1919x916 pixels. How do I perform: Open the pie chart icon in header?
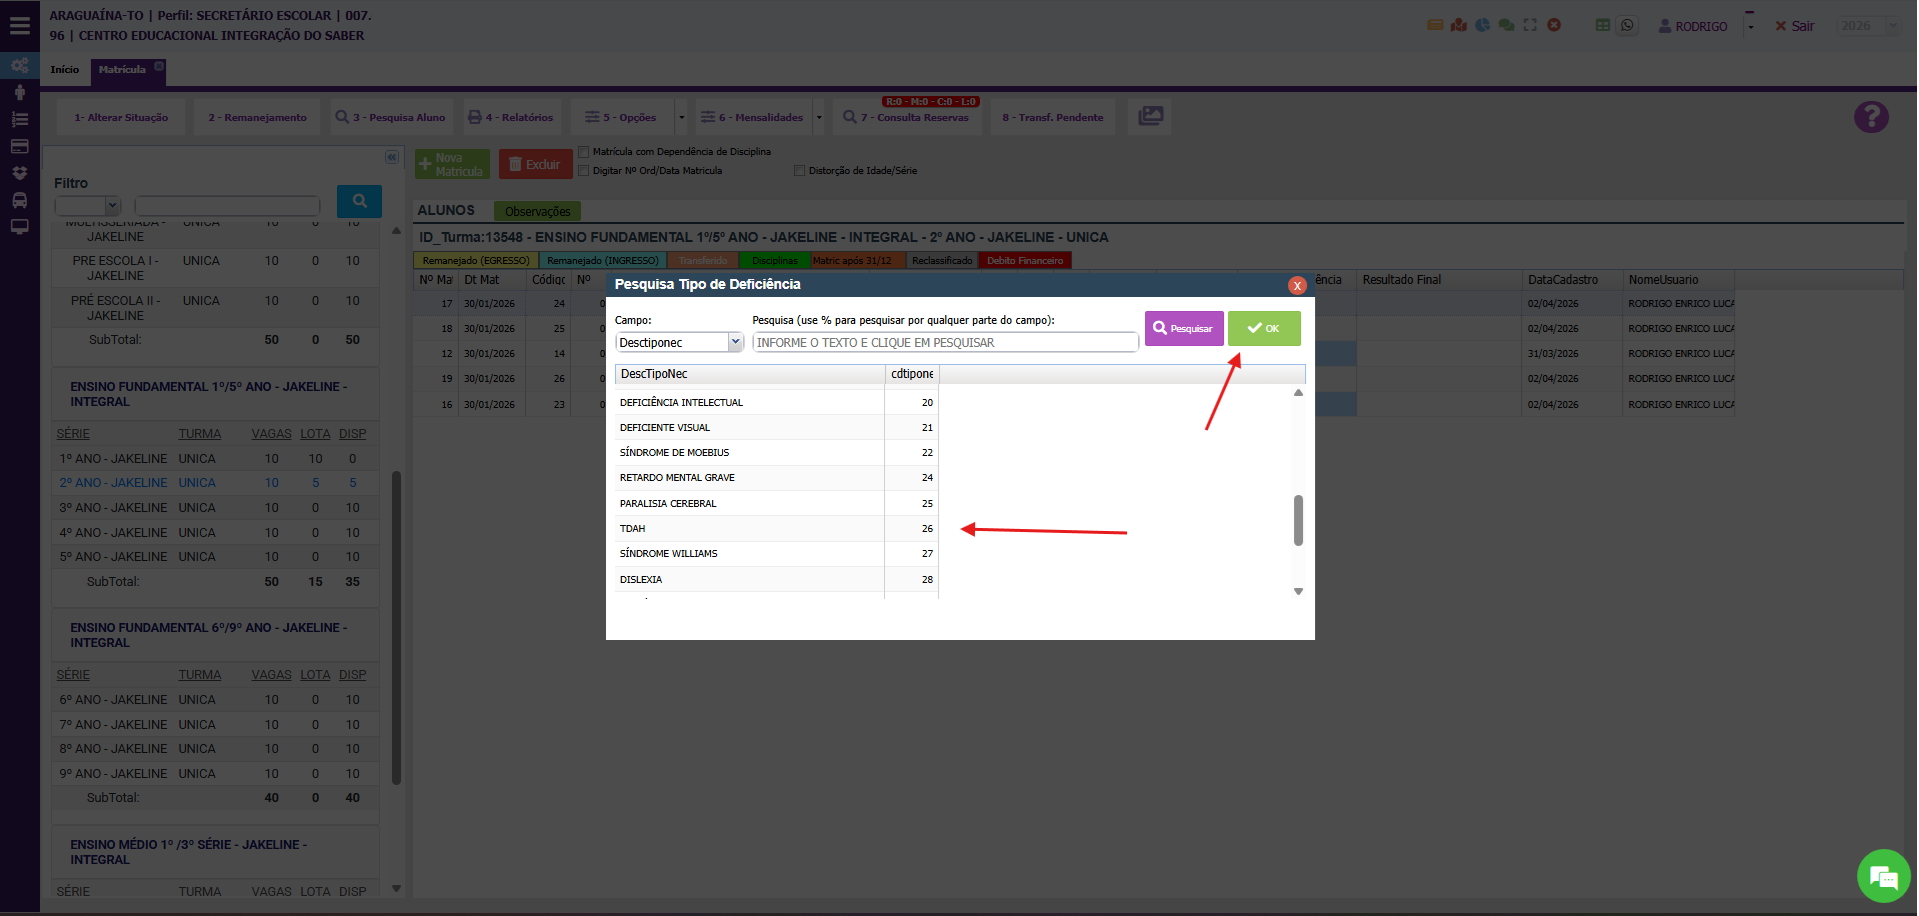1482,25
